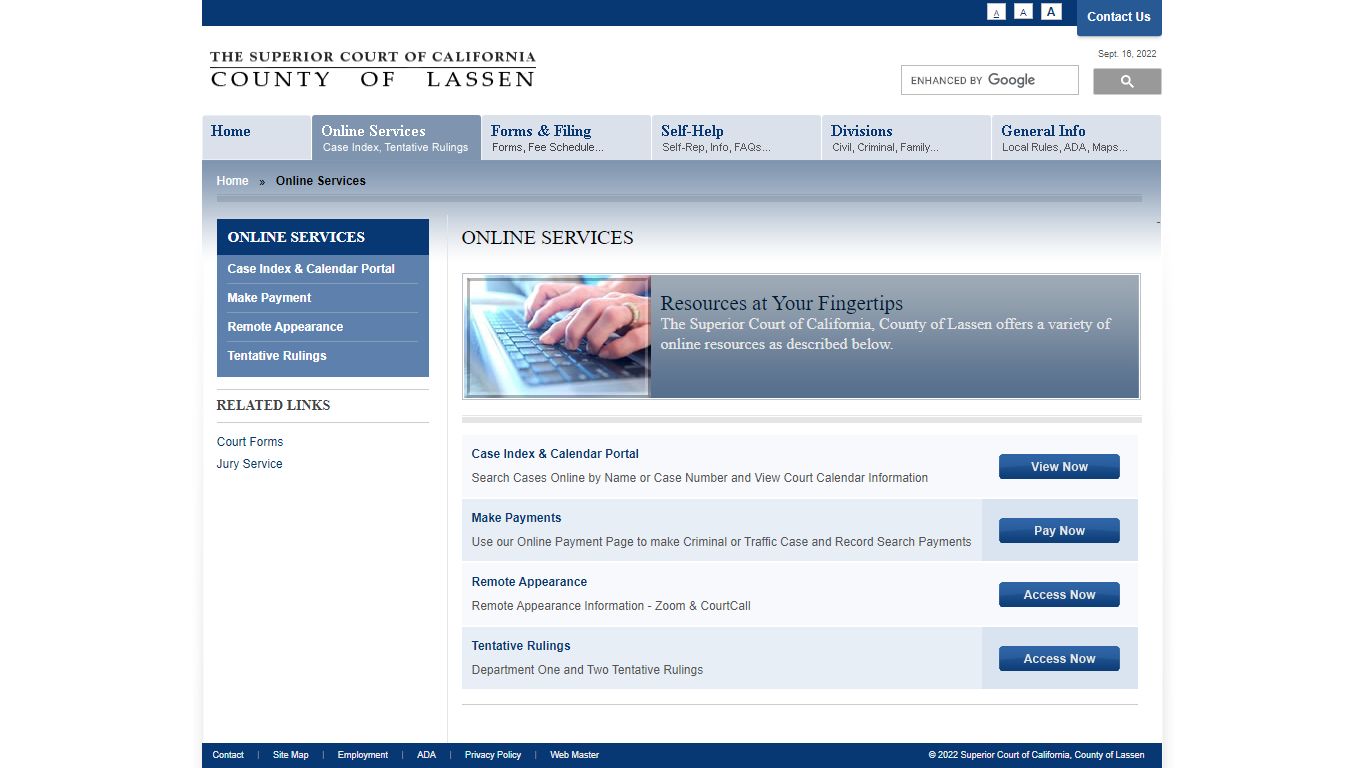The height and width of the screenshot is (768, 1366).
Task: Click Access Now for Tentative Rulings
Action: (1059, 659)
